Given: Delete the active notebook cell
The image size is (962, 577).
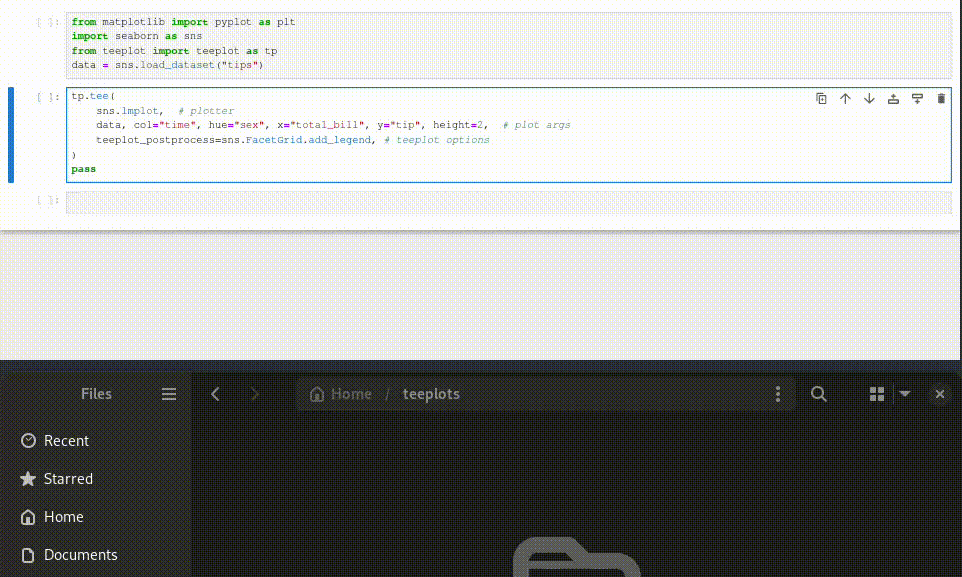Looking at the screenshot, I should [x=941, y=98].
